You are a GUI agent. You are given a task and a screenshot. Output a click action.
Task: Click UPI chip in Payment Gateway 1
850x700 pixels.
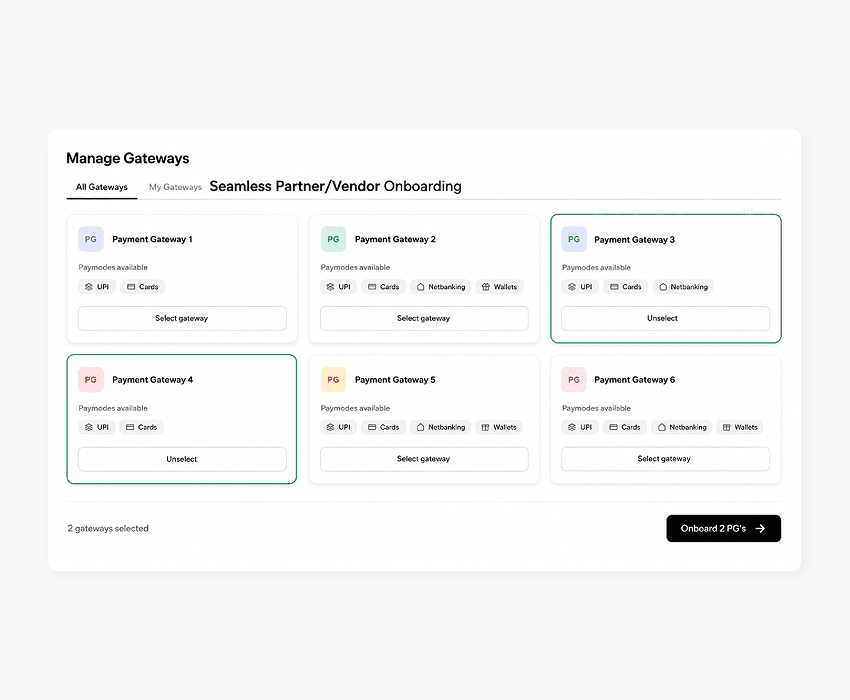96,287
